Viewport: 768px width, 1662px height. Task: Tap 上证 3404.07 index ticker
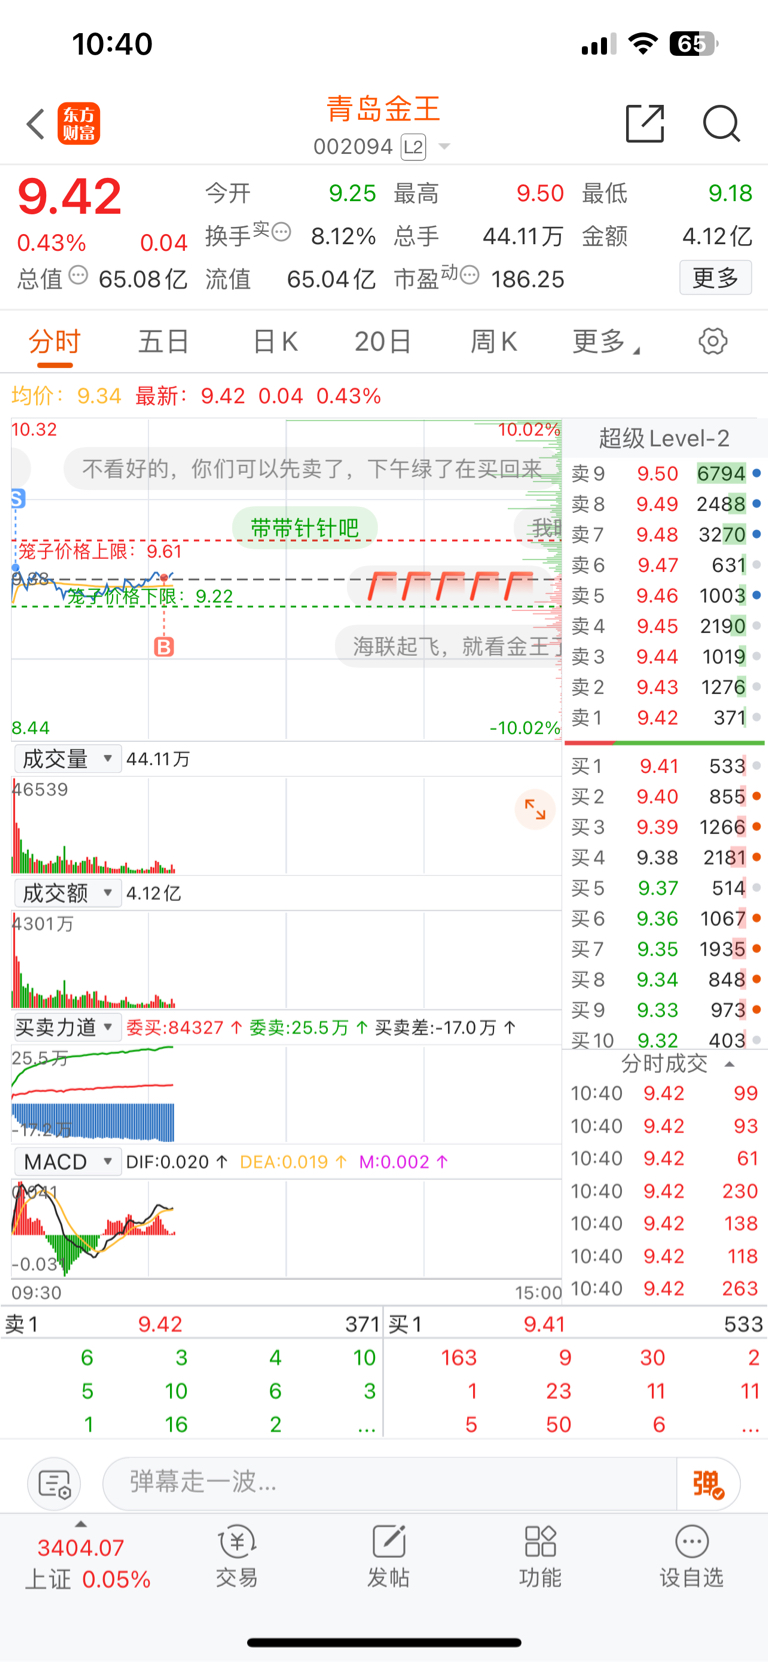tap(88, 1563)
